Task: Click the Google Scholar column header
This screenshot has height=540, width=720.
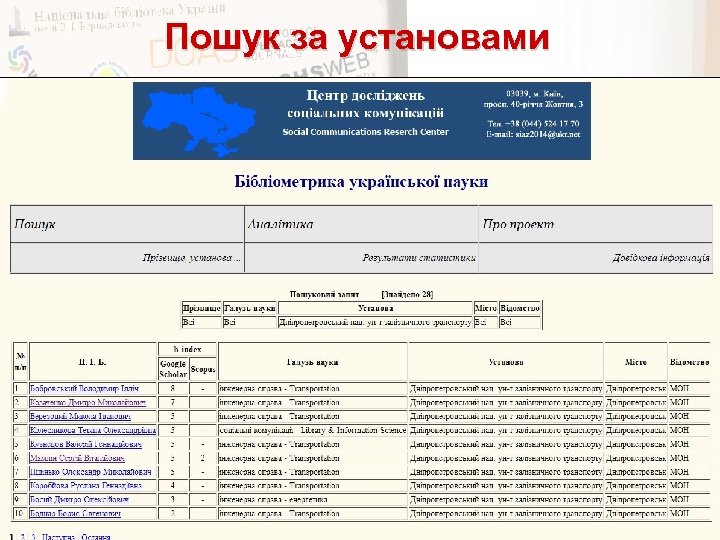Action: [x=173, y=368]
